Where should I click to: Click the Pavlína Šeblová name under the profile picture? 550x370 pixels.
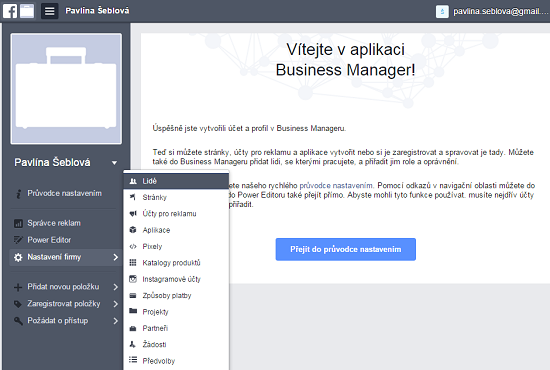52,162
